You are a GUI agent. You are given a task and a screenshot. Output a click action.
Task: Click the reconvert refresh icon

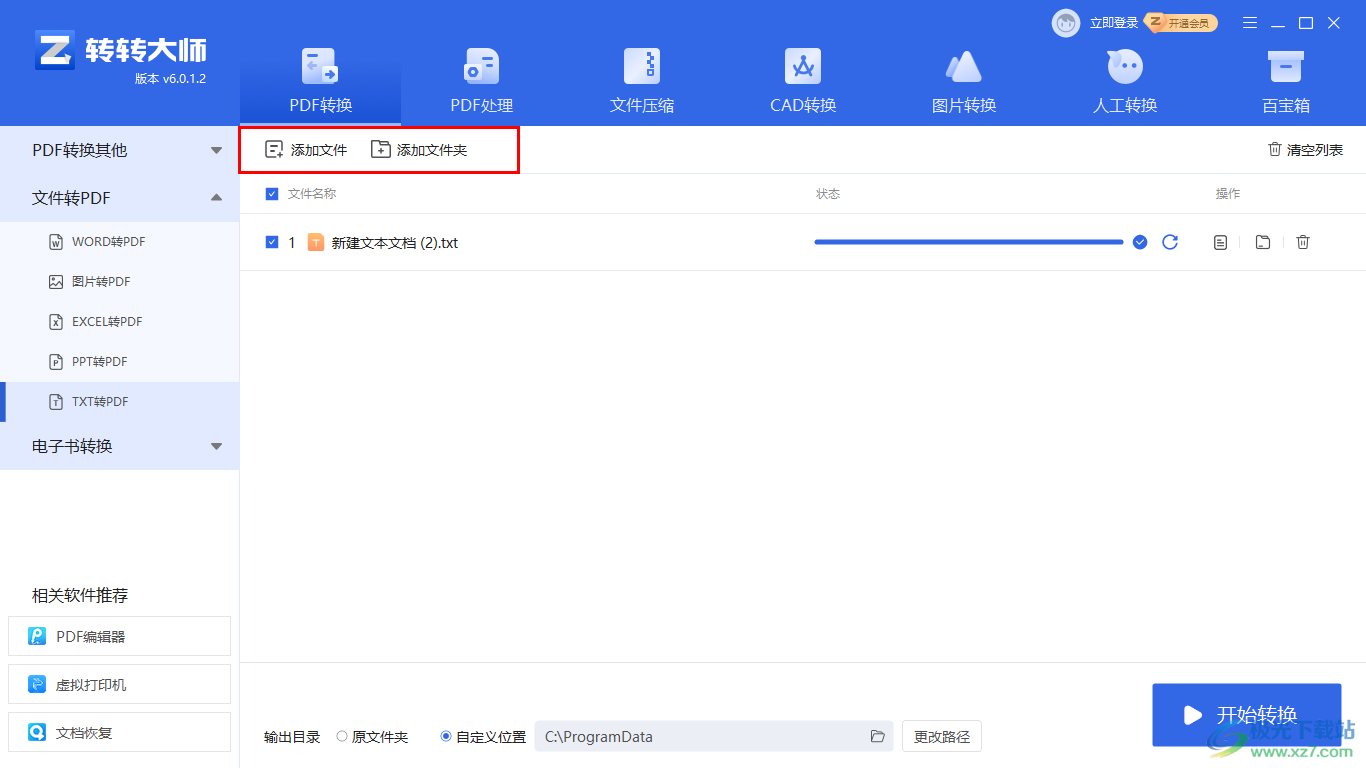(1170, 242)
